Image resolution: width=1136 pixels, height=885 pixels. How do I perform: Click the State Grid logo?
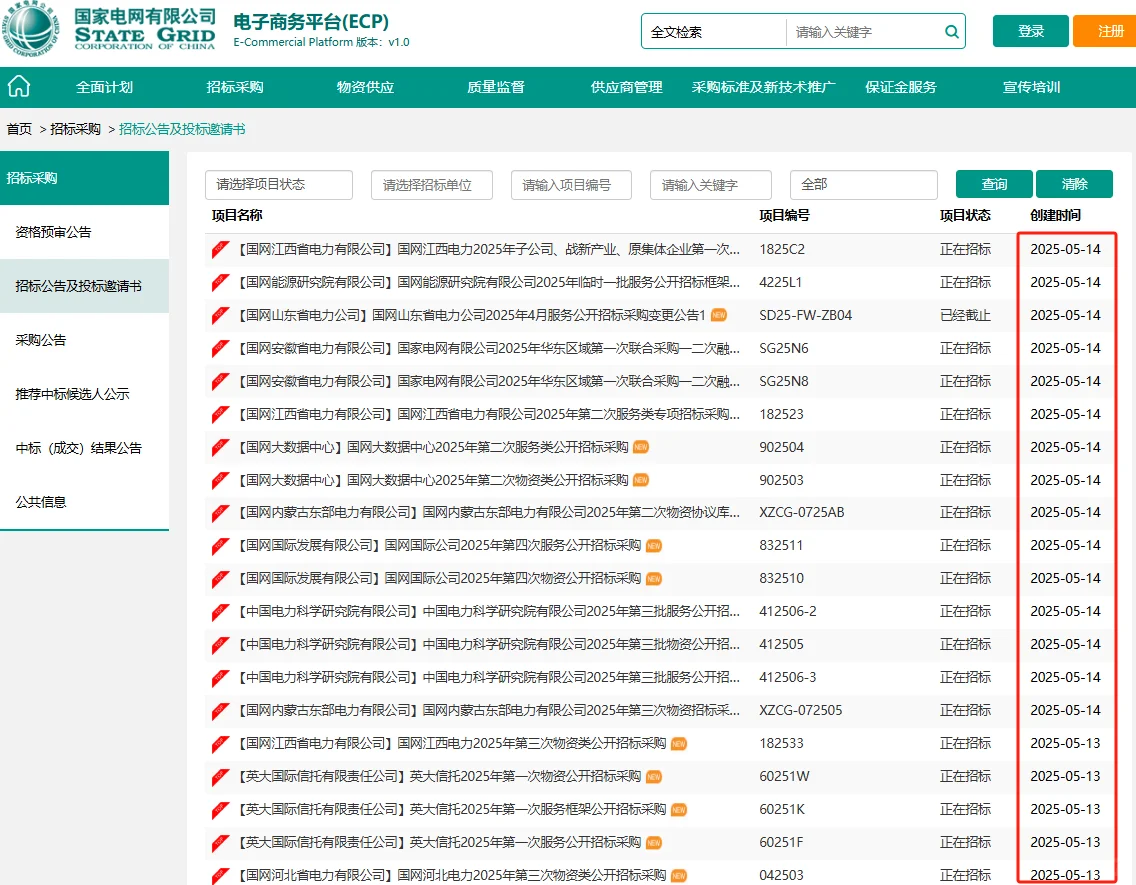click(30, 31)
